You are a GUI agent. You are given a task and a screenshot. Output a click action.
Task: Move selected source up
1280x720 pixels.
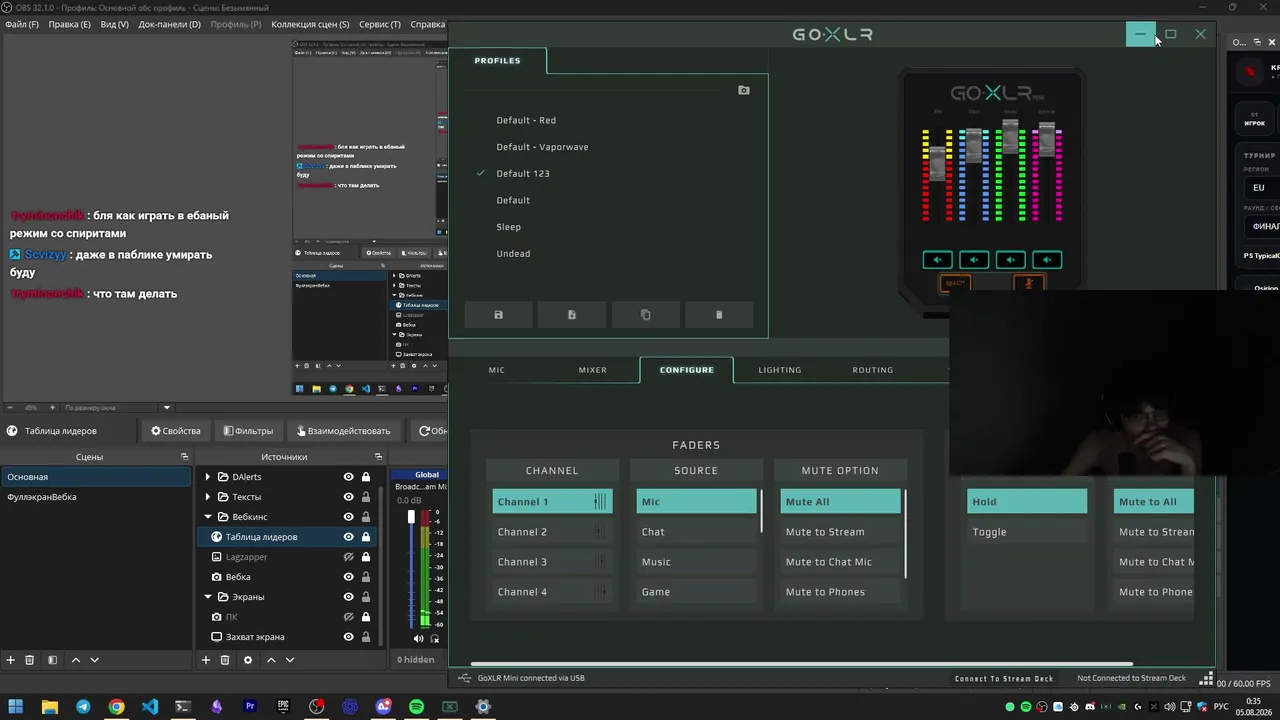click(x=271, y=660)
